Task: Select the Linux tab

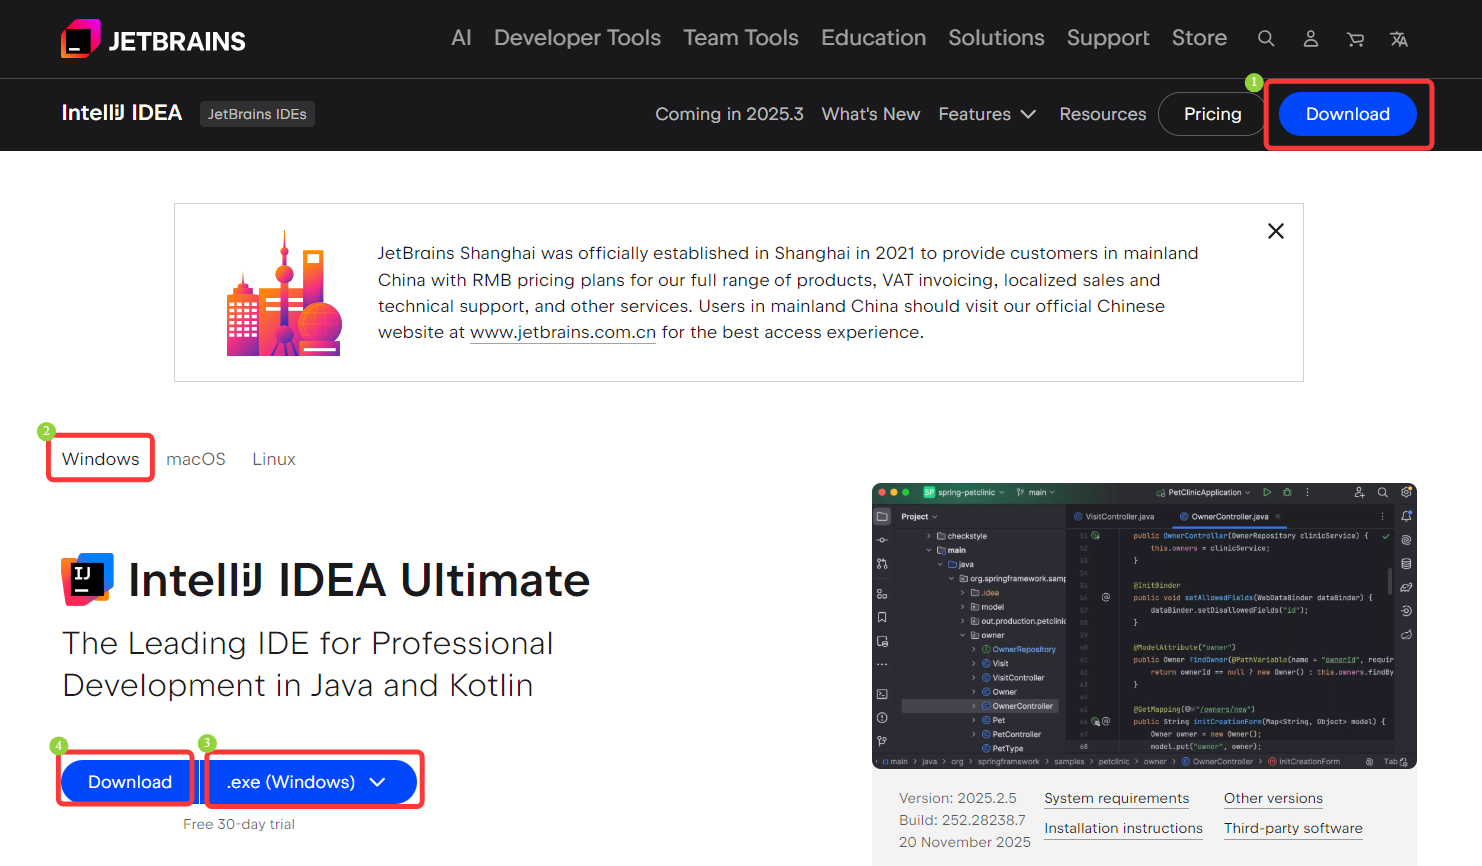Action: click(274, 459)
